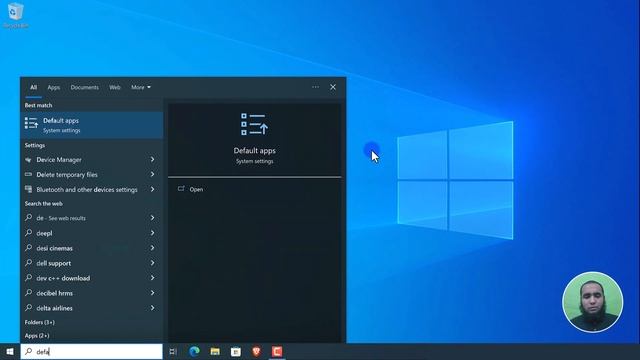Expand Device Manager result arrow
The height and width of the screenshot is (360, 640).
point(153,160)
